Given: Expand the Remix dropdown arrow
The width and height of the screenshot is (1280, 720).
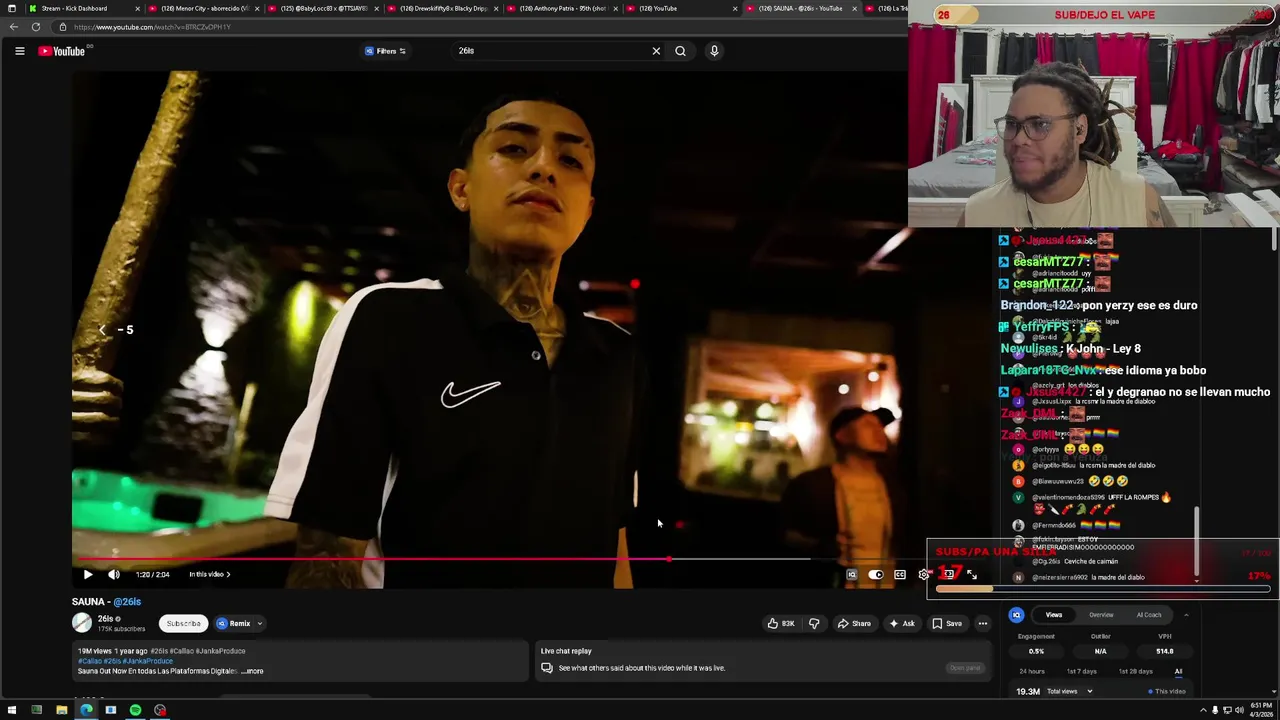Looking at the screenshot, I should tap(260, 623).
